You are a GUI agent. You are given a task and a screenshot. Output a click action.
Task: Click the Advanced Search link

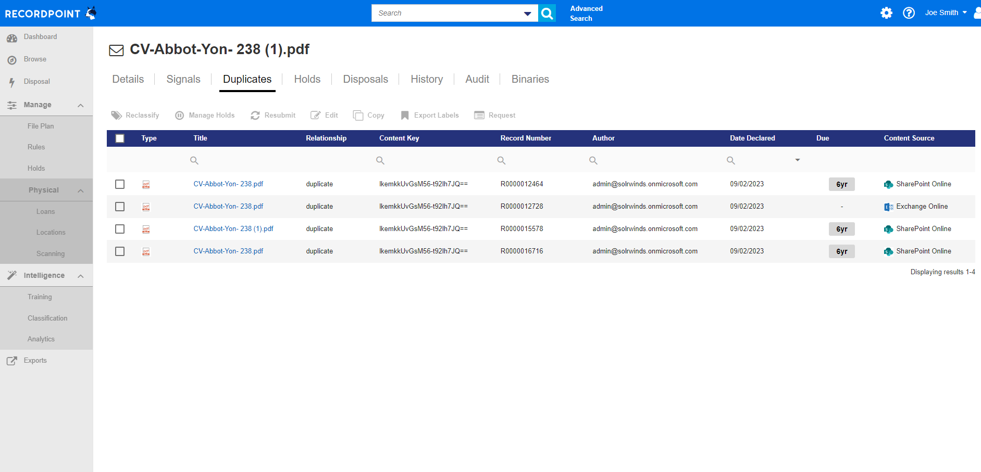coord(586,13)
